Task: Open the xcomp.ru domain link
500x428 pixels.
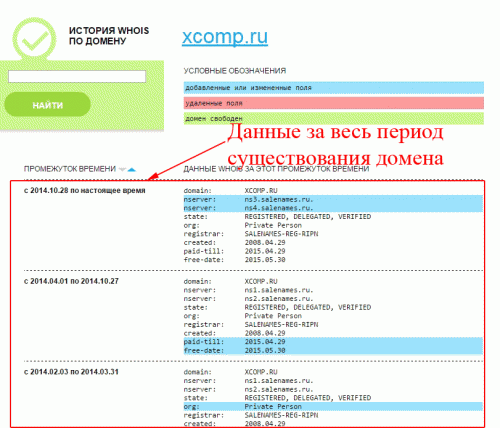Action: click(225, 36)
